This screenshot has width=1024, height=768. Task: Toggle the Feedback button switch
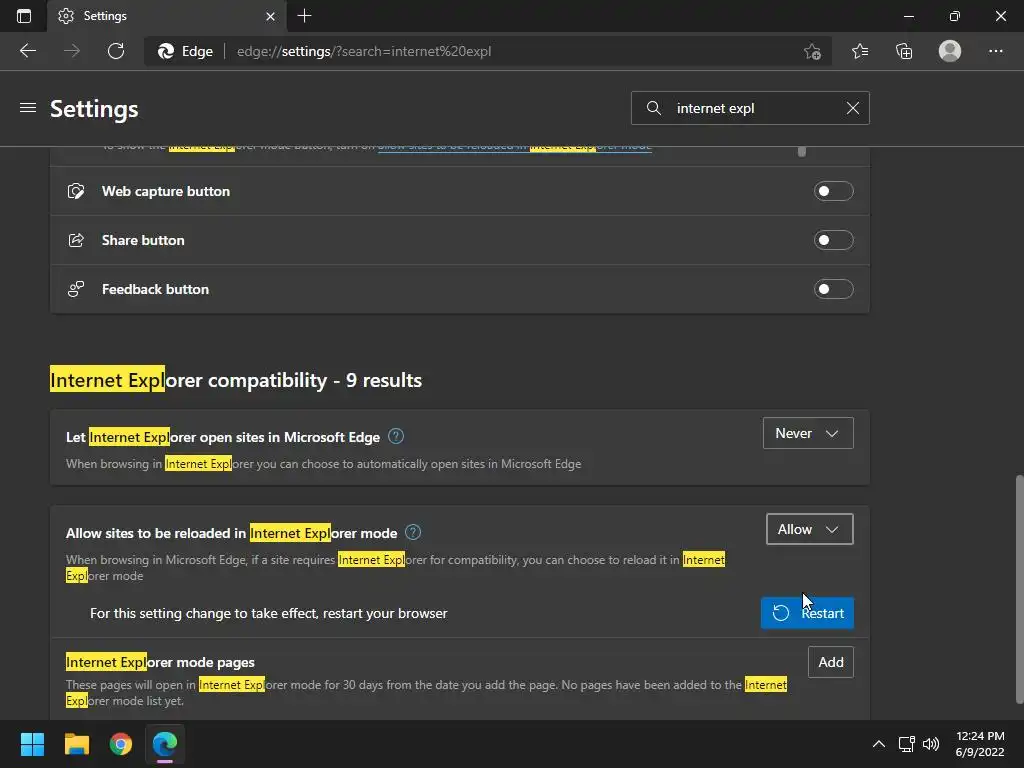click(x=833, y=289)
